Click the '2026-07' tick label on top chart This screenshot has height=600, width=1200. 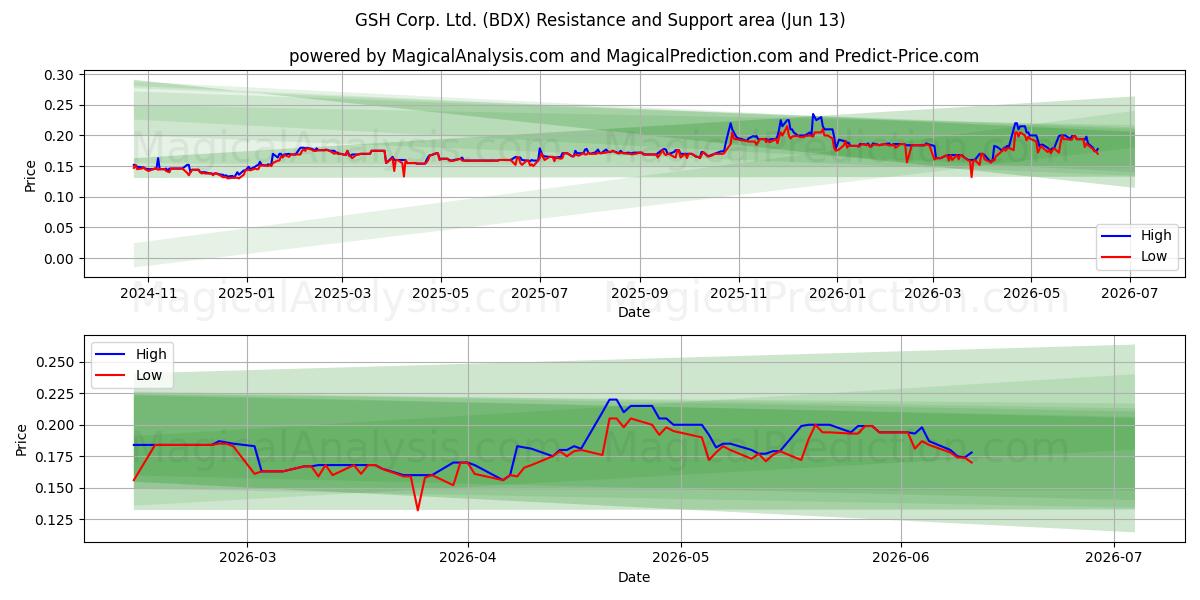tap(1130, 293)
